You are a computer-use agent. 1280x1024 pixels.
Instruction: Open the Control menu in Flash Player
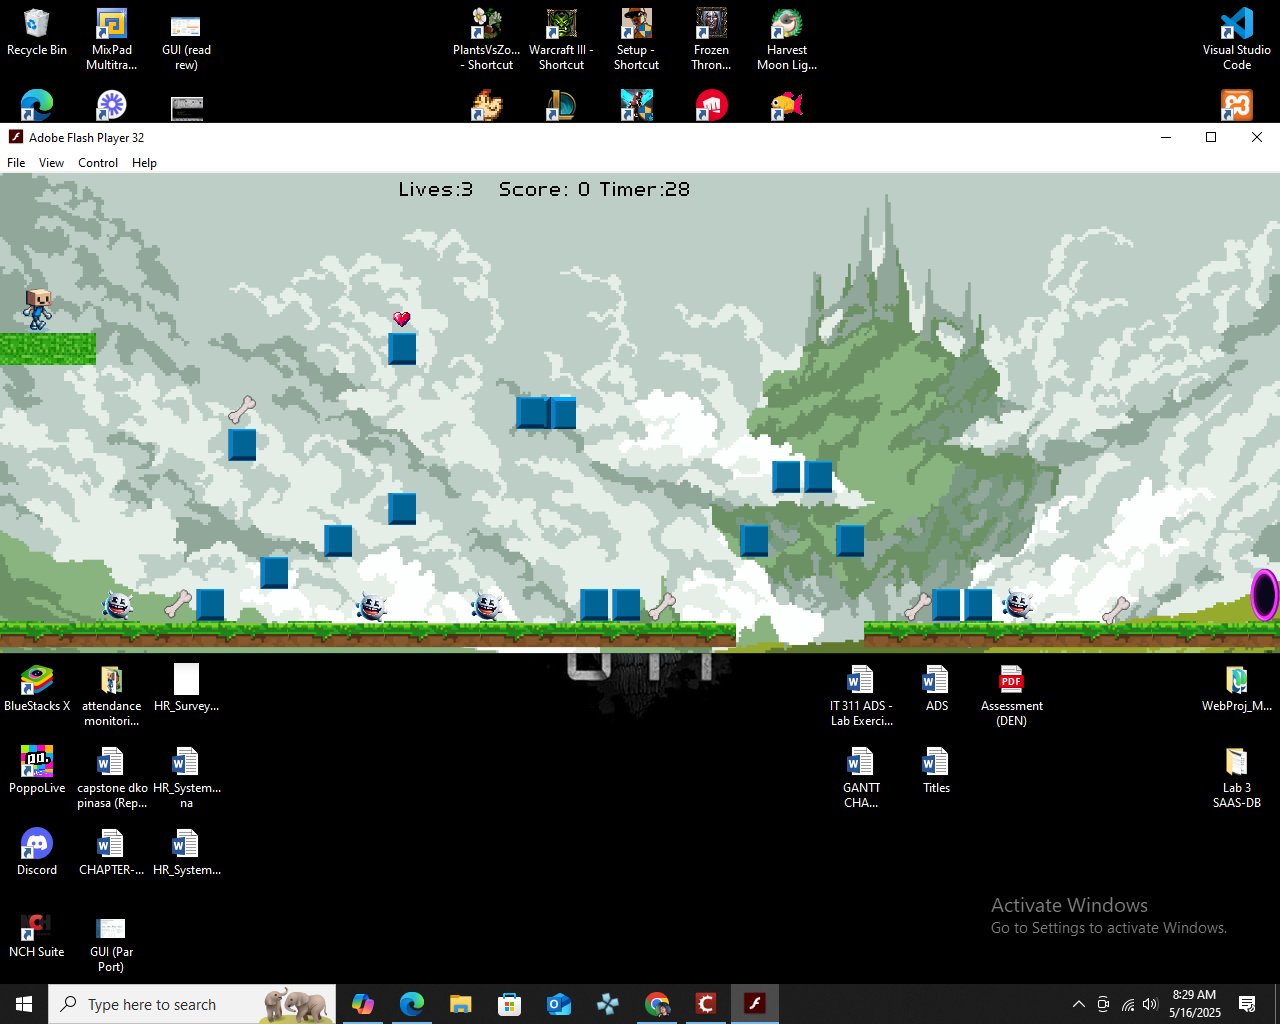click(x=98, y=163)
